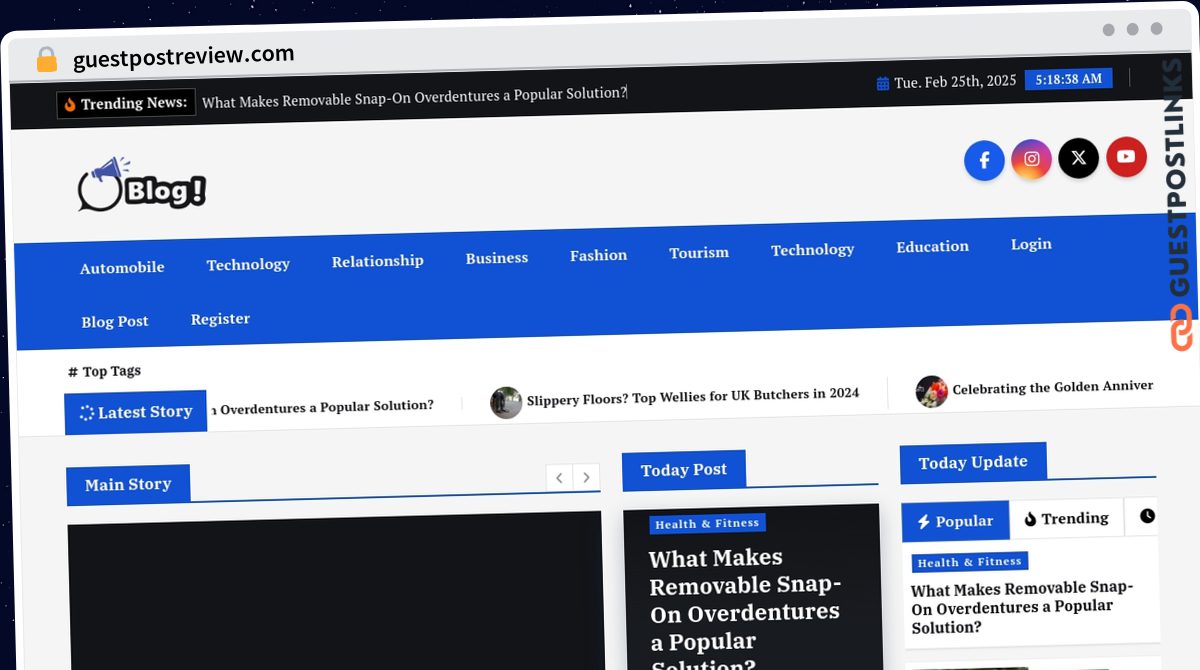Open the X (Twitter) social icon
Image resolution: width=1200 pixels, height=670 pixels.
[1078, 158]
